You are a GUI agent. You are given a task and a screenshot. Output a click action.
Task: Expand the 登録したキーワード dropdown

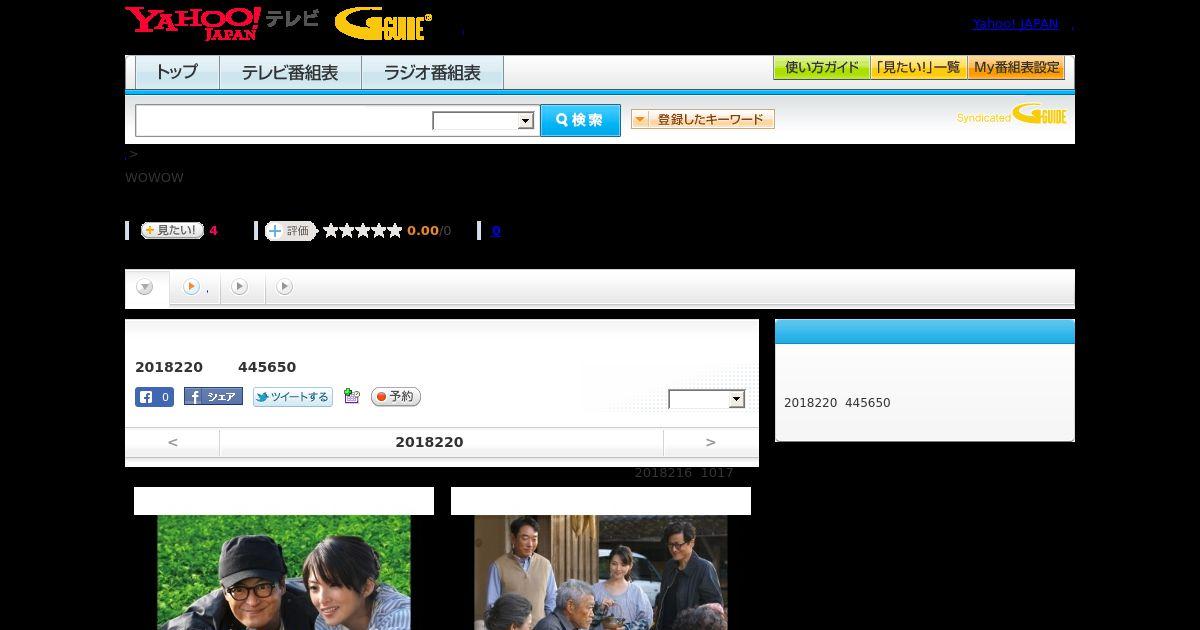tap(703, 119)
